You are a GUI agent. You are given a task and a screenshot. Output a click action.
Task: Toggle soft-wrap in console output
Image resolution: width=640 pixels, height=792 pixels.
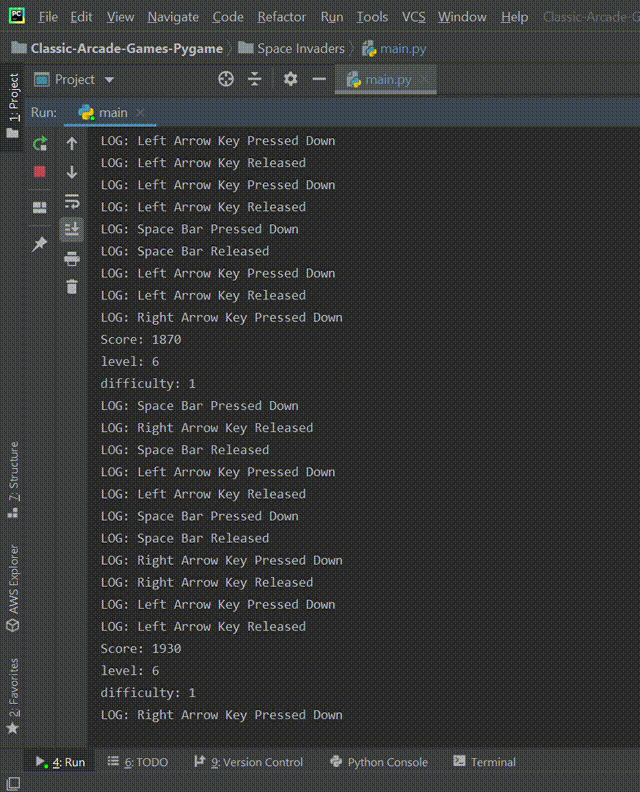72,202
